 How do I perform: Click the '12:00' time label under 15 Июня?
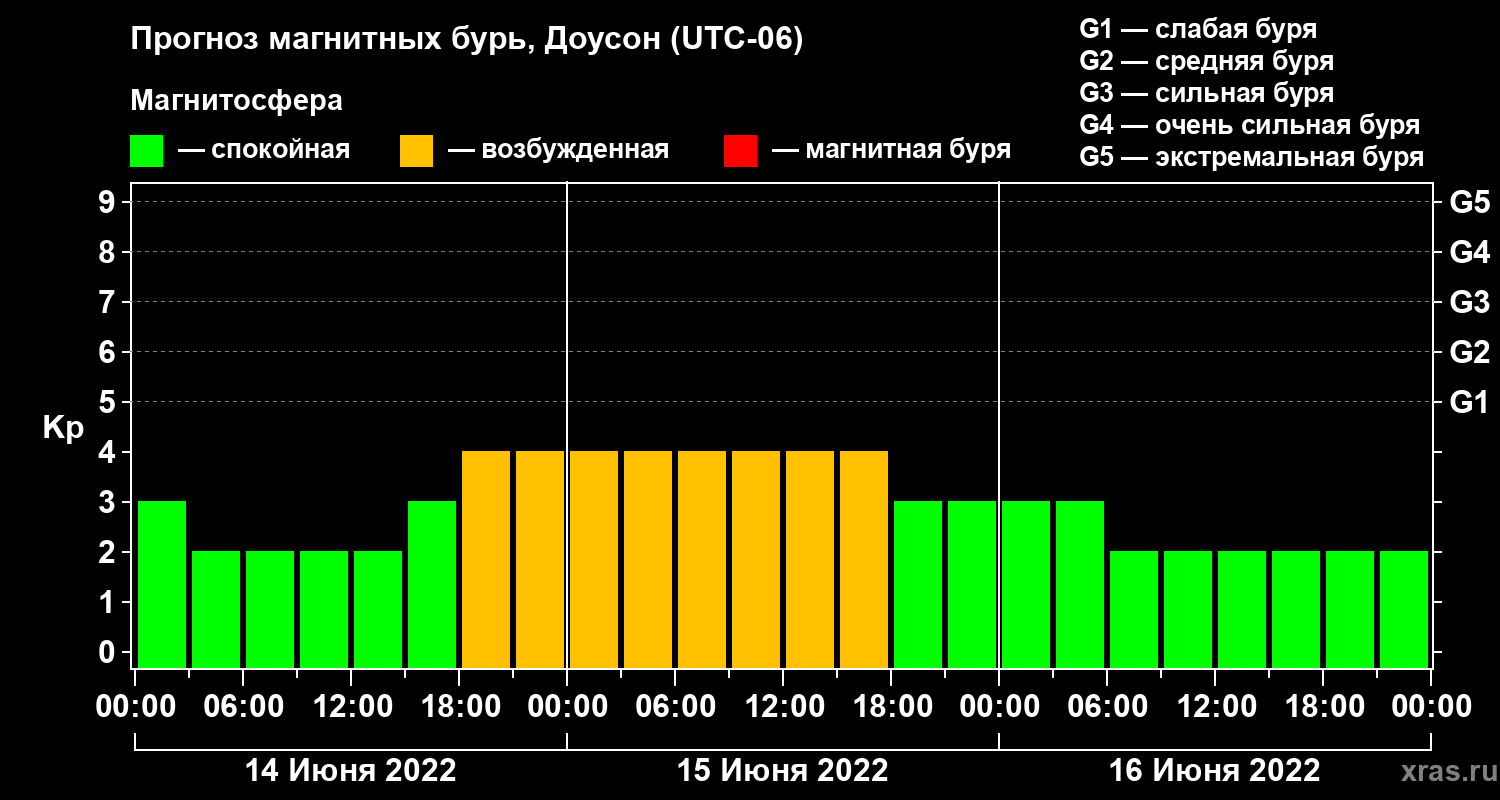pos(784,707)
